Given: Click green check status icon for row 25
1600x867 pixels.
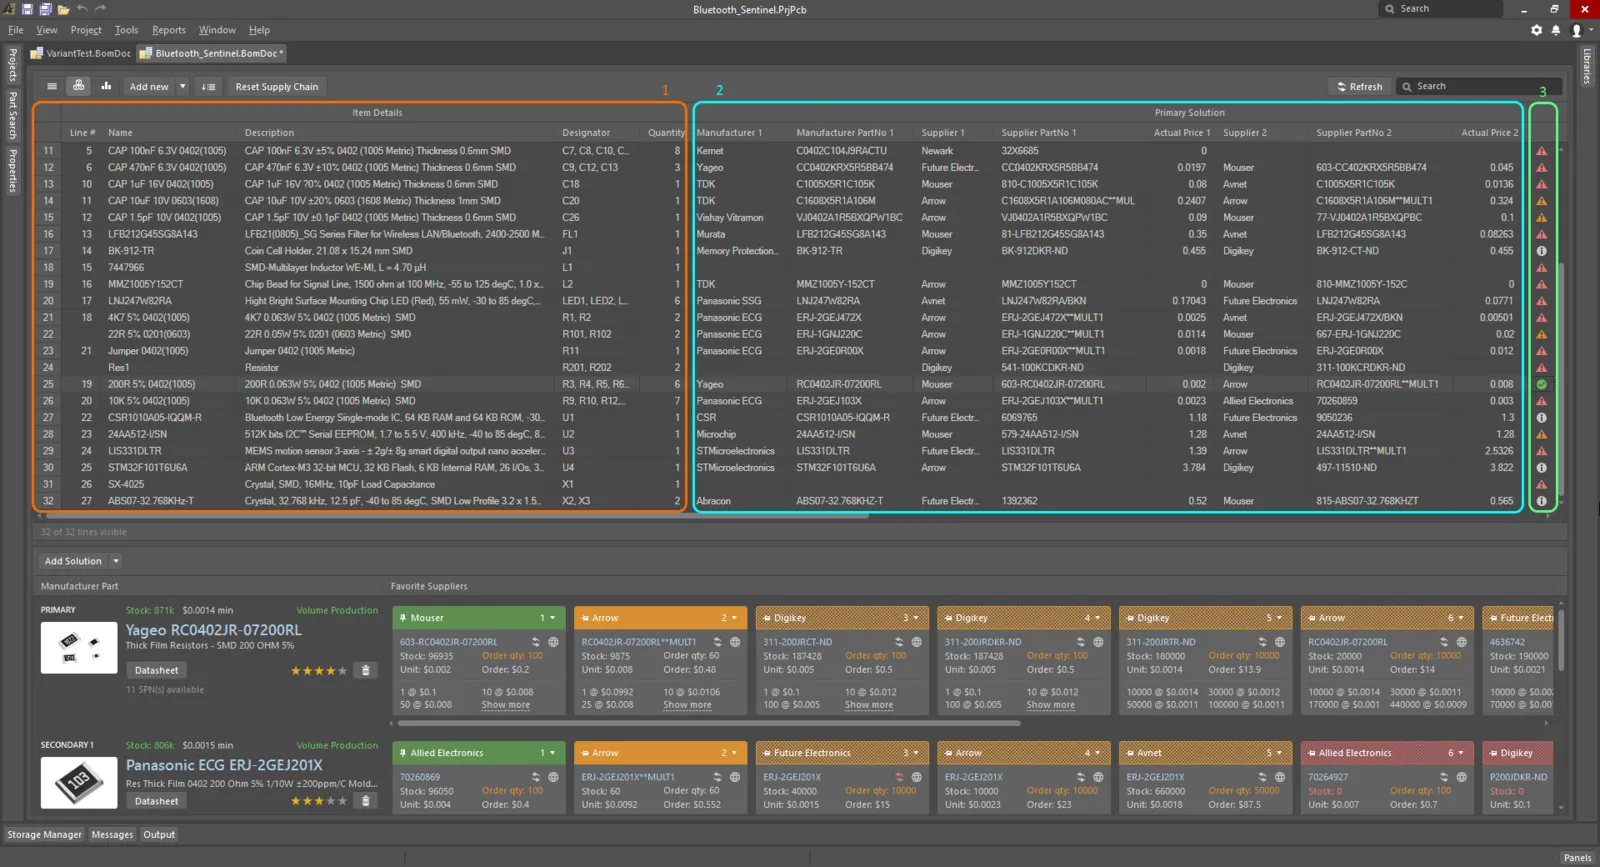Looking at the screenshot, I should (1541, 384).
